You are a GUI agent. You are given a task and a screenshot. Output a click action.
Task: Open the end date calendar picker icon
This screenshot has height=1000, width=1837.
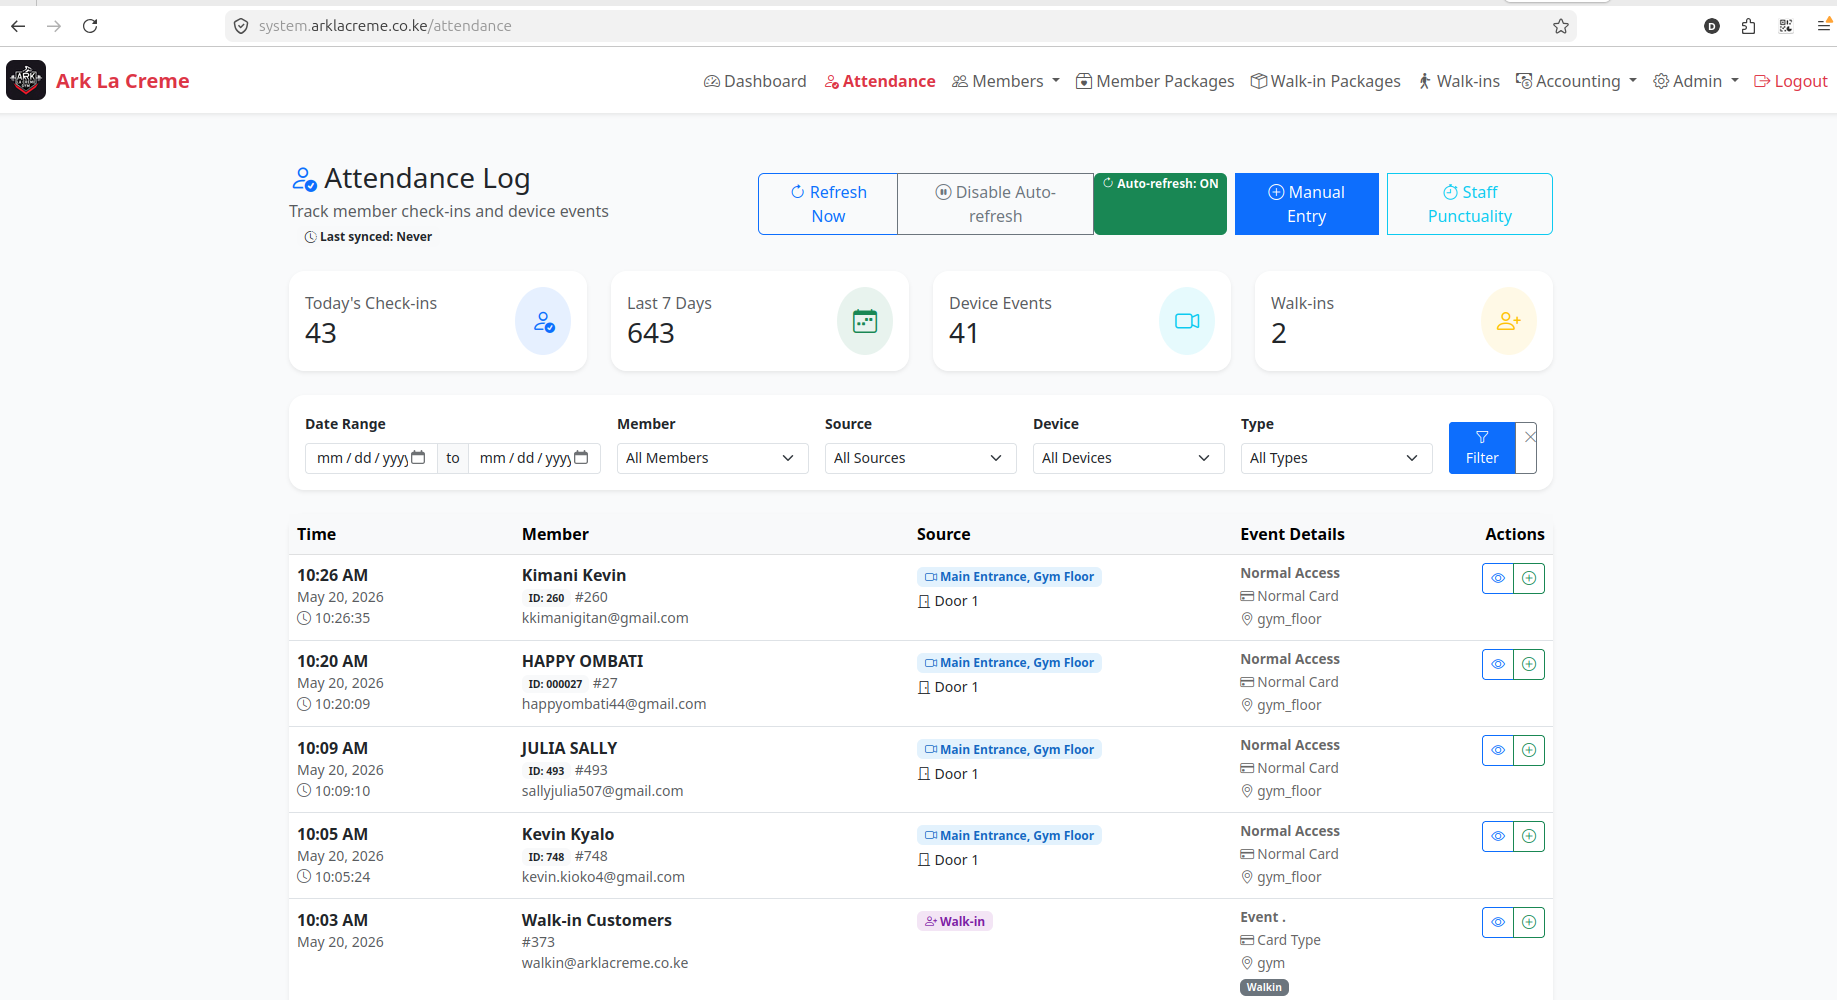click(x=581, y=457)
